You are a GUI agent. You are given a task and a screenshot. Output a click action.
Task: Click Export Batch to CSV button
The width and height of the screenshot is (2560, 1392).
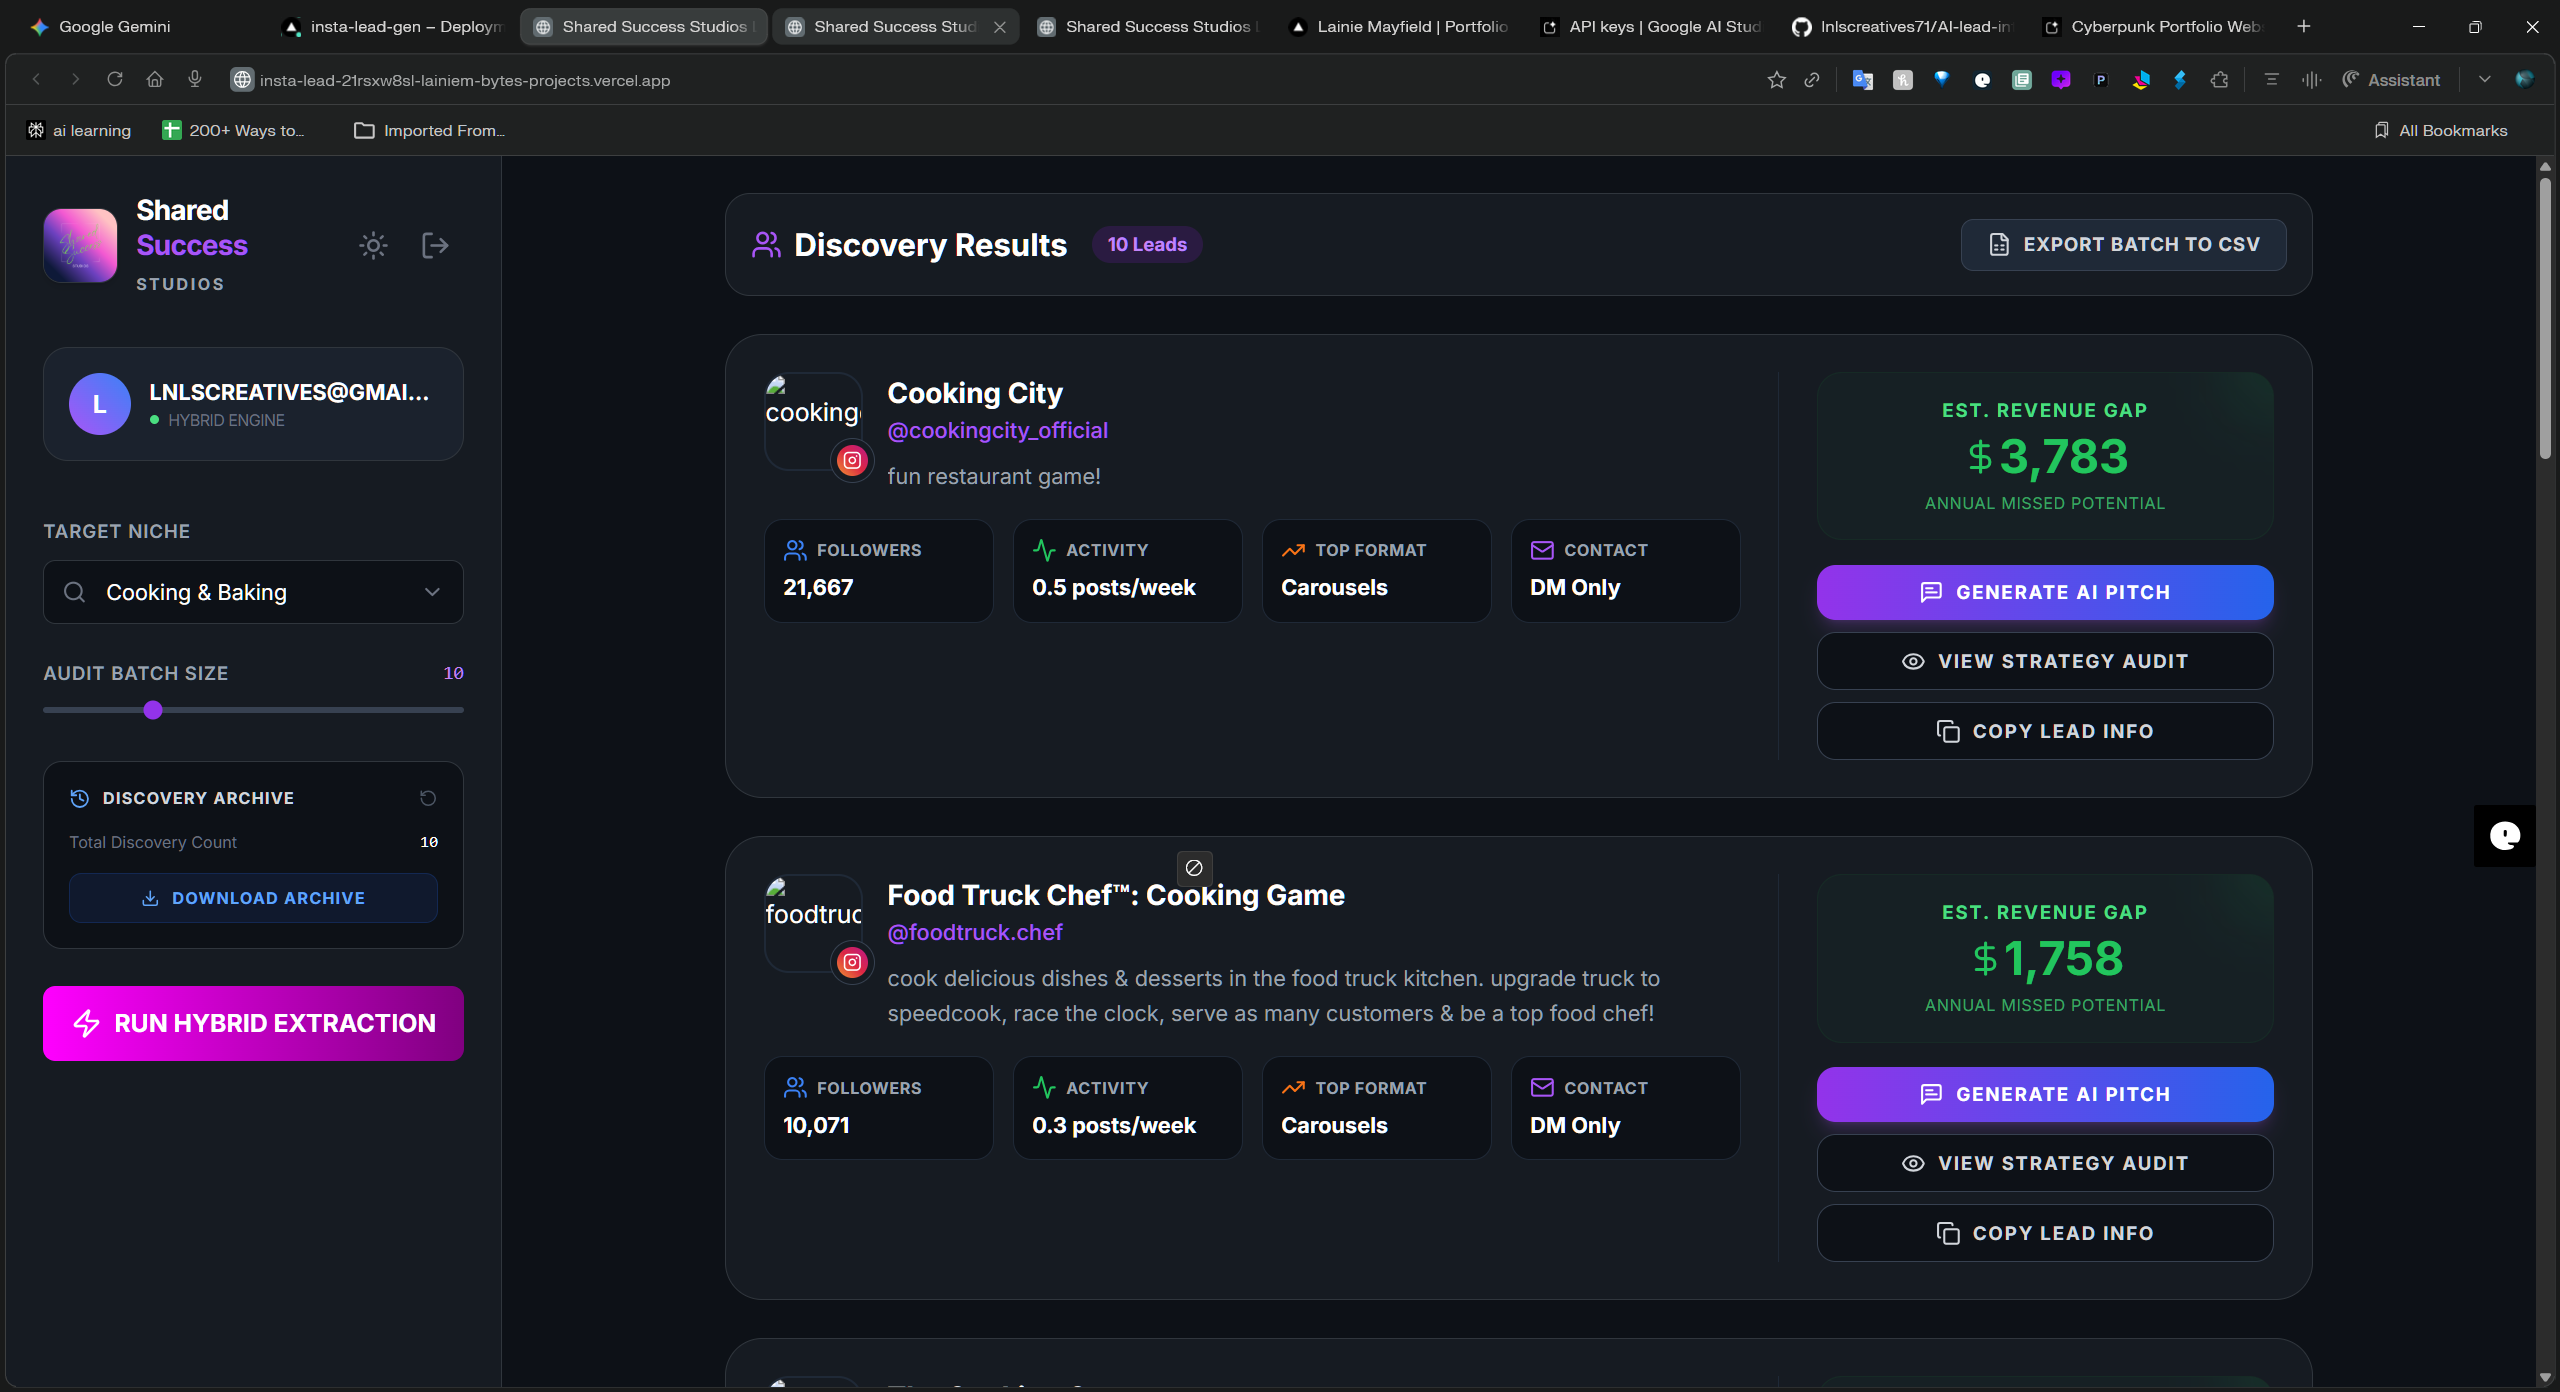[2123, 245]
